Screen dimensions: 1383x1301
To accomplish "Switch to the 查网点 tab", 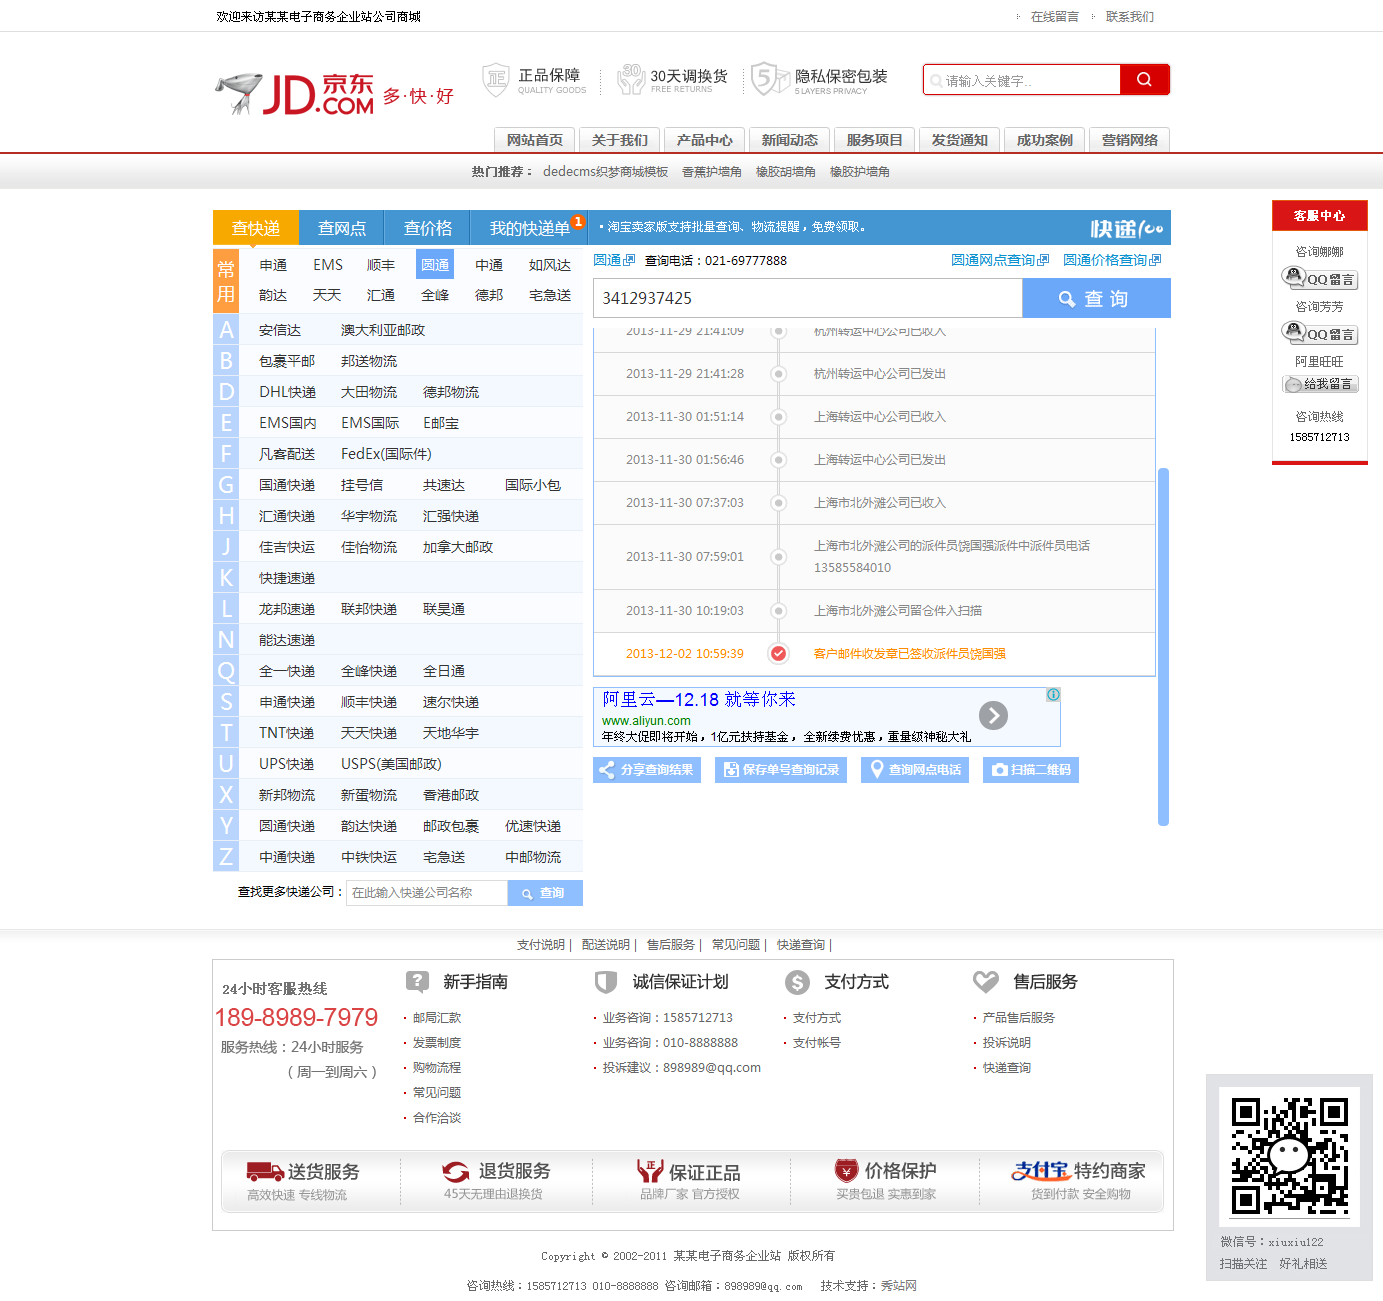I will pyautogui.click(x=341, y=228).
